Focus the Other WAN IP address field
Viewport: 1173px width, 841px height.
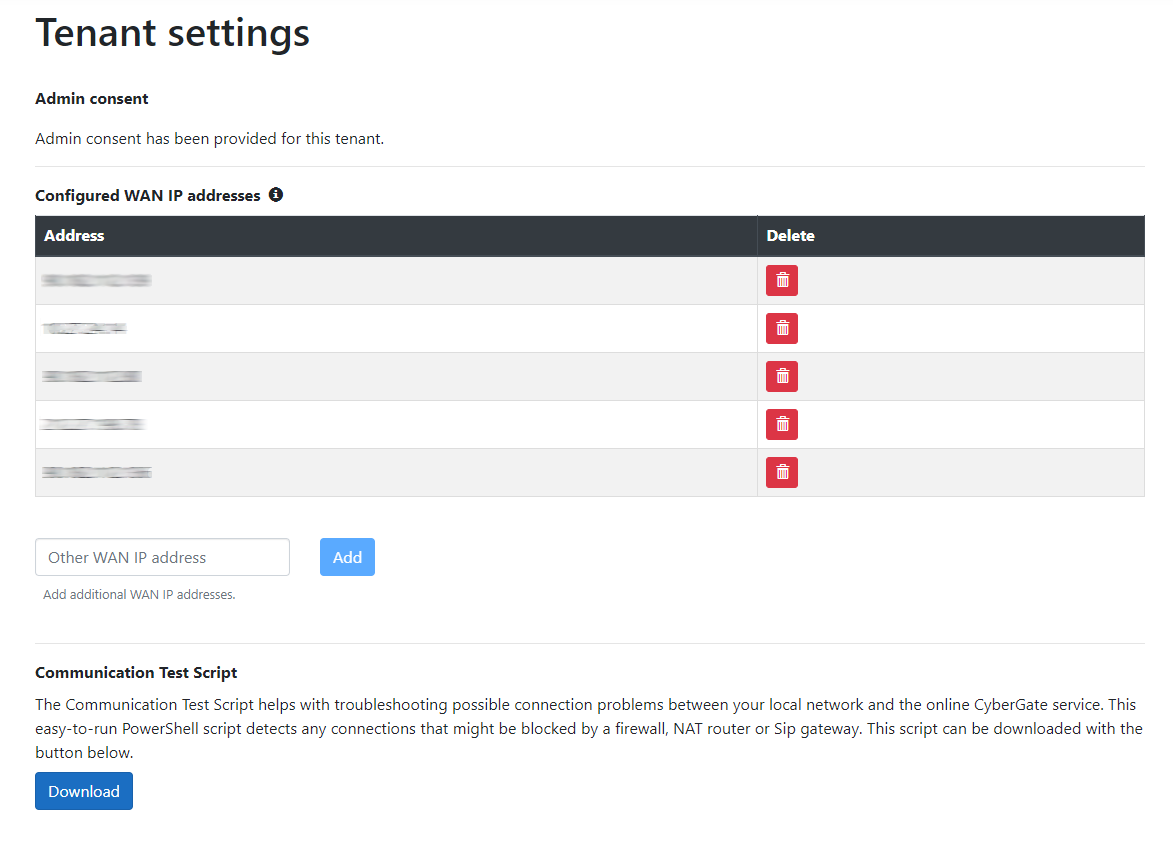[162, 557]
